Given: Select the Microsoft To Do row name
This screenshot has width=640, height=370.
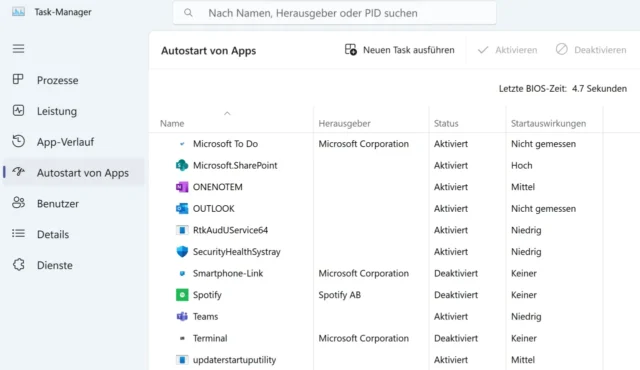Looking at the screenshot, I should point(225,144).
